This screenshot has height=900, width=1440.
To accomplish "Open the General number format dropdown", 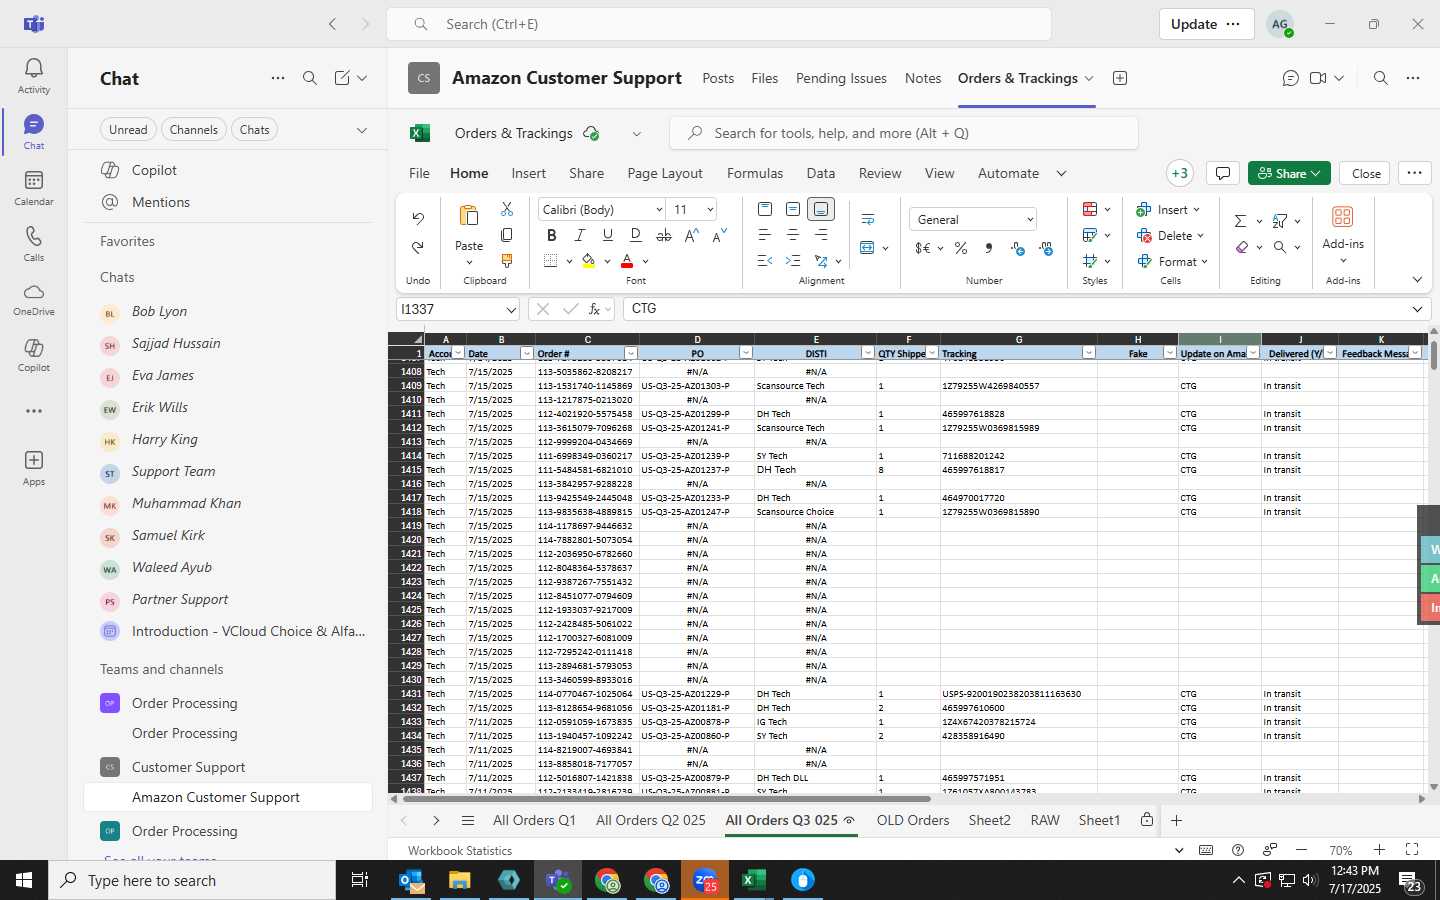I will click(1029, 220).
